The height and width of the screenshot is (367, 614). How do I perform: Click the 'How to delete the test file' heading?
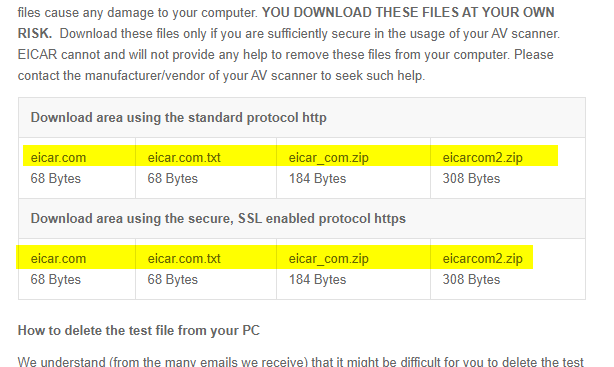coord(139,330)
